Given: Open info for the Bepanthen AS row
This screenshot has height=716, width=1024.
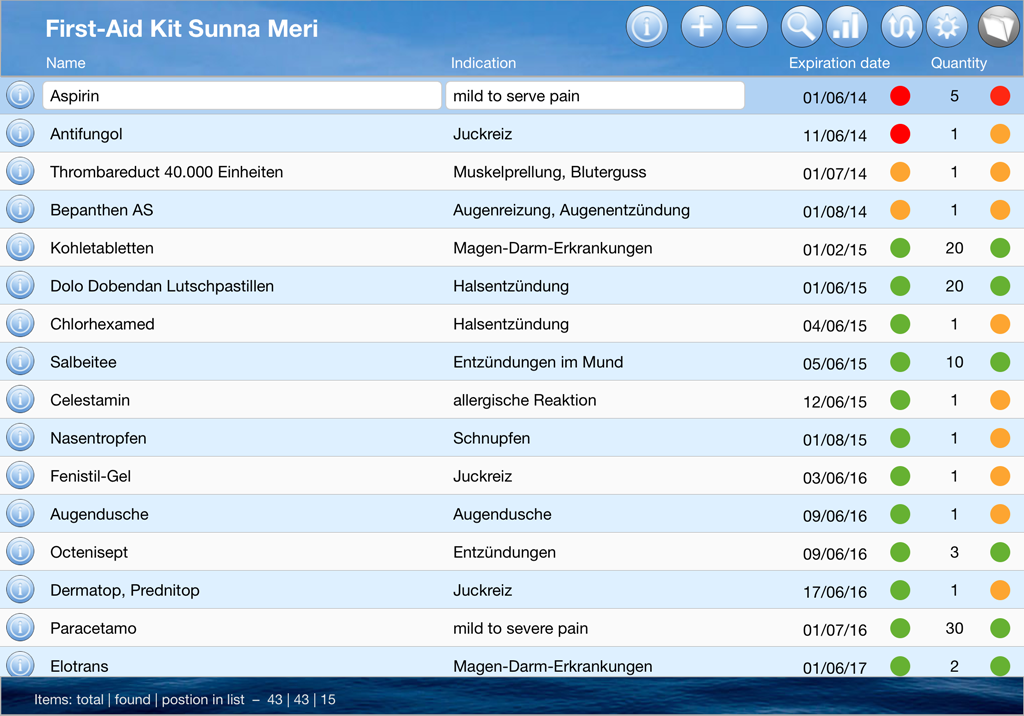Looking at the screenshot, I should coord(20,210).
